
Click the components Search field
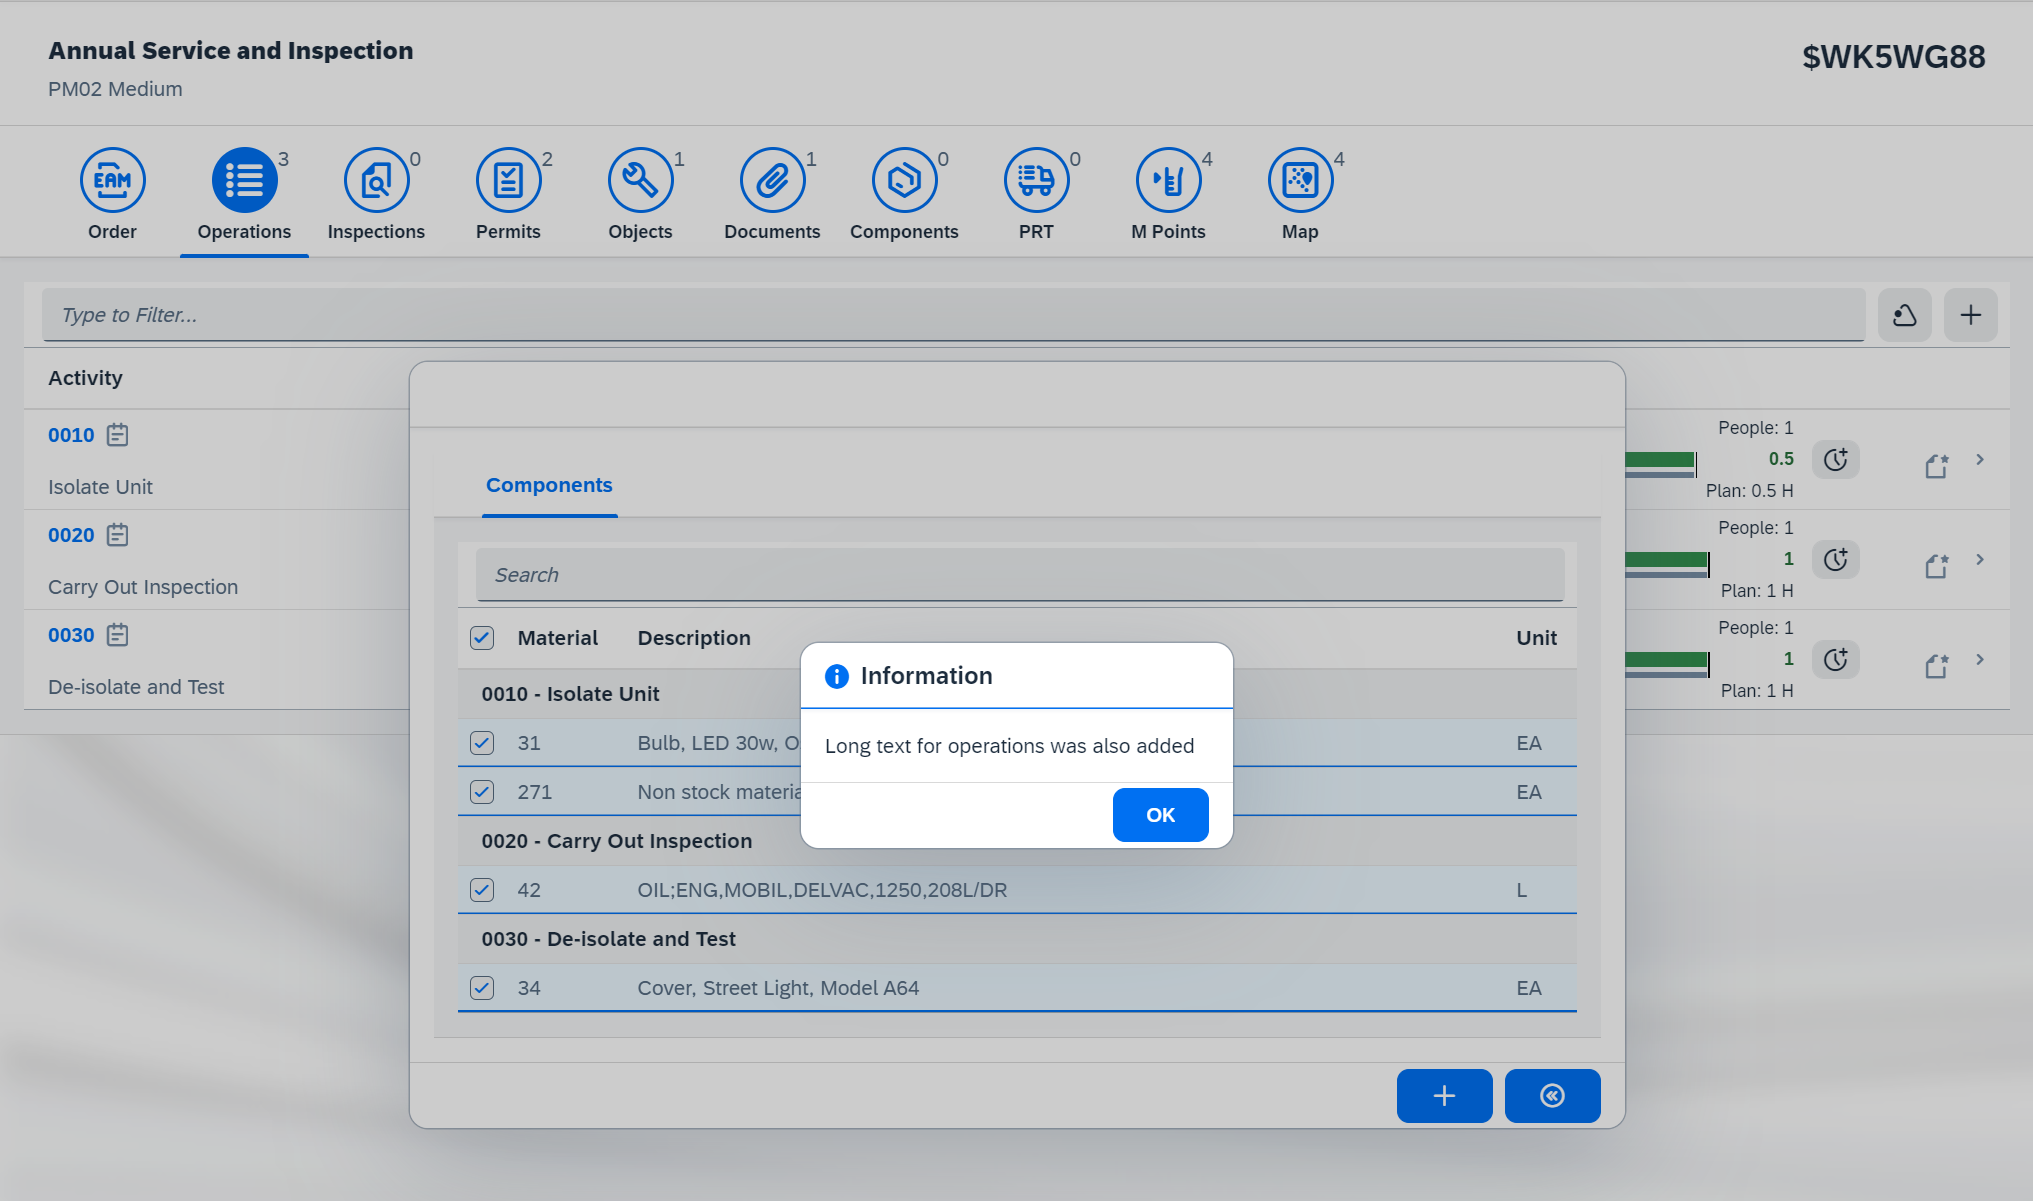[1020, 575]
